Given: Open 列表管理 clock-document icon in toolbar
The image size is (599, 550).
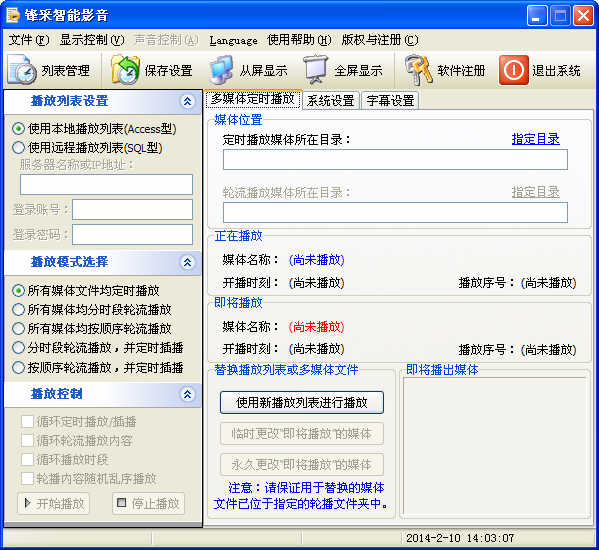Looking at the screenshot, I should [x=22, y=70].
